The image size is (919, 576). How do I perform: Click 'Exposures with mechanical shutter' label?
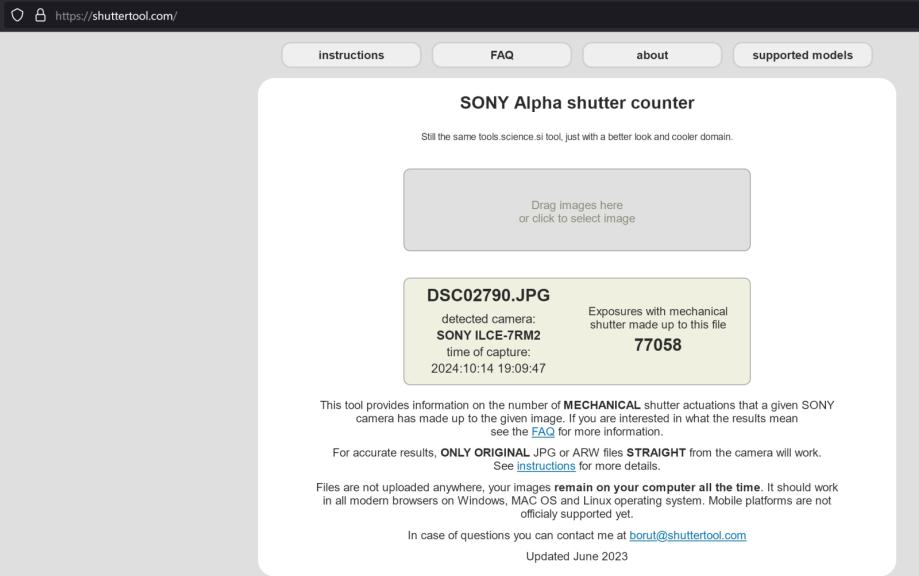click(658, 318)
